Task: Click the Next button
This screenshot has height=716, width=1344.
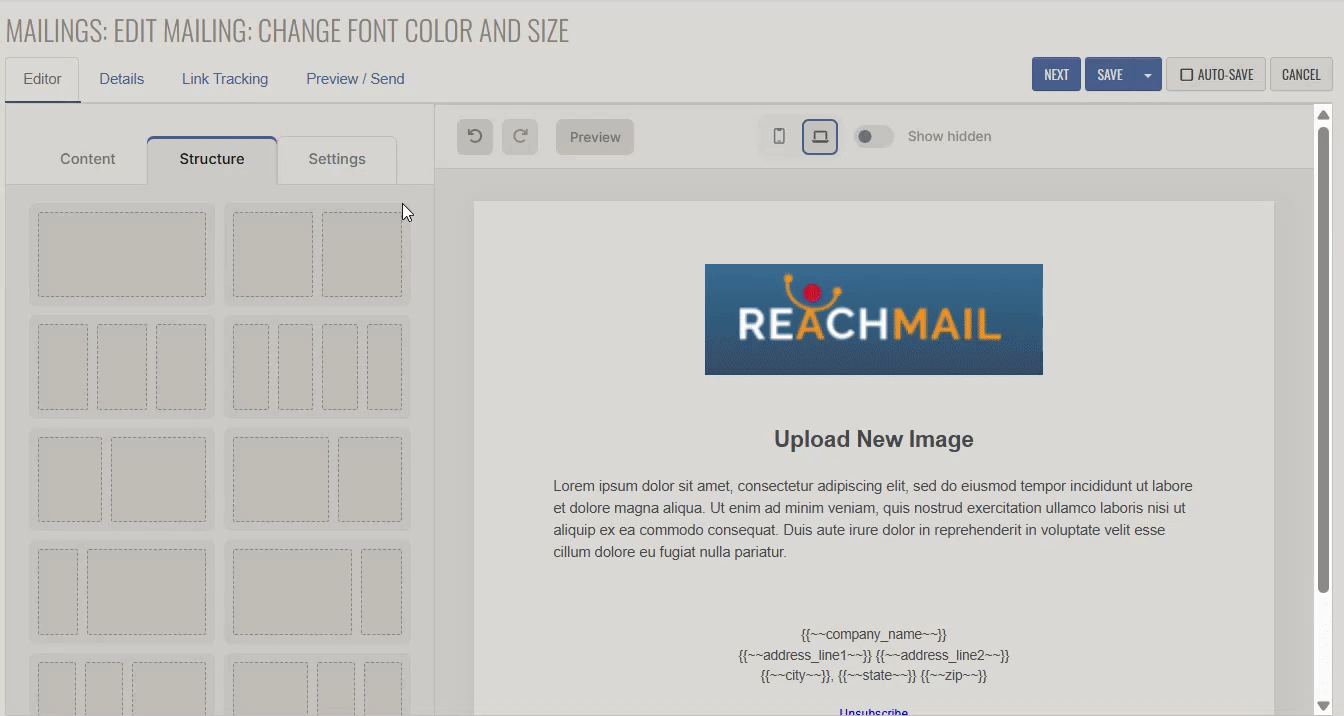Action: pyautogui.click(x=1056, y=75)
